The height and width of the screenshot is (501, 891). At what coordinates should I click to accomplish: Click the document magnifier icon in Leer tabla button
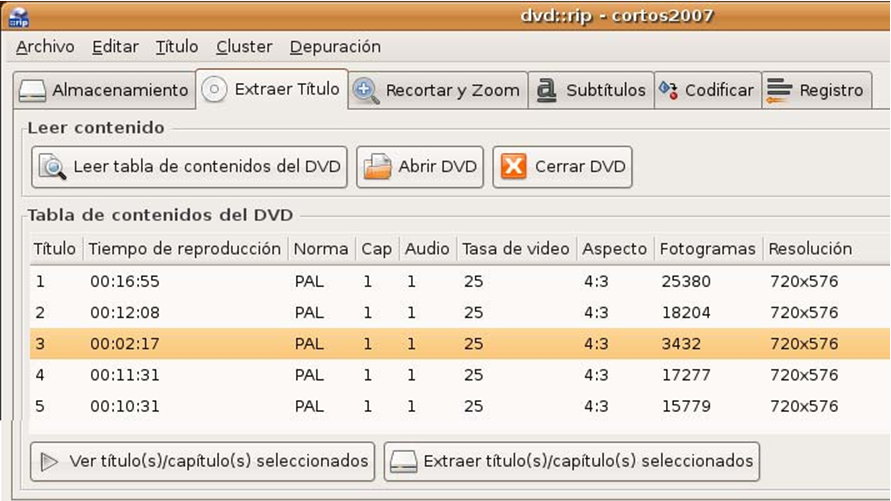pyautogui.click(x=52, y=167)
